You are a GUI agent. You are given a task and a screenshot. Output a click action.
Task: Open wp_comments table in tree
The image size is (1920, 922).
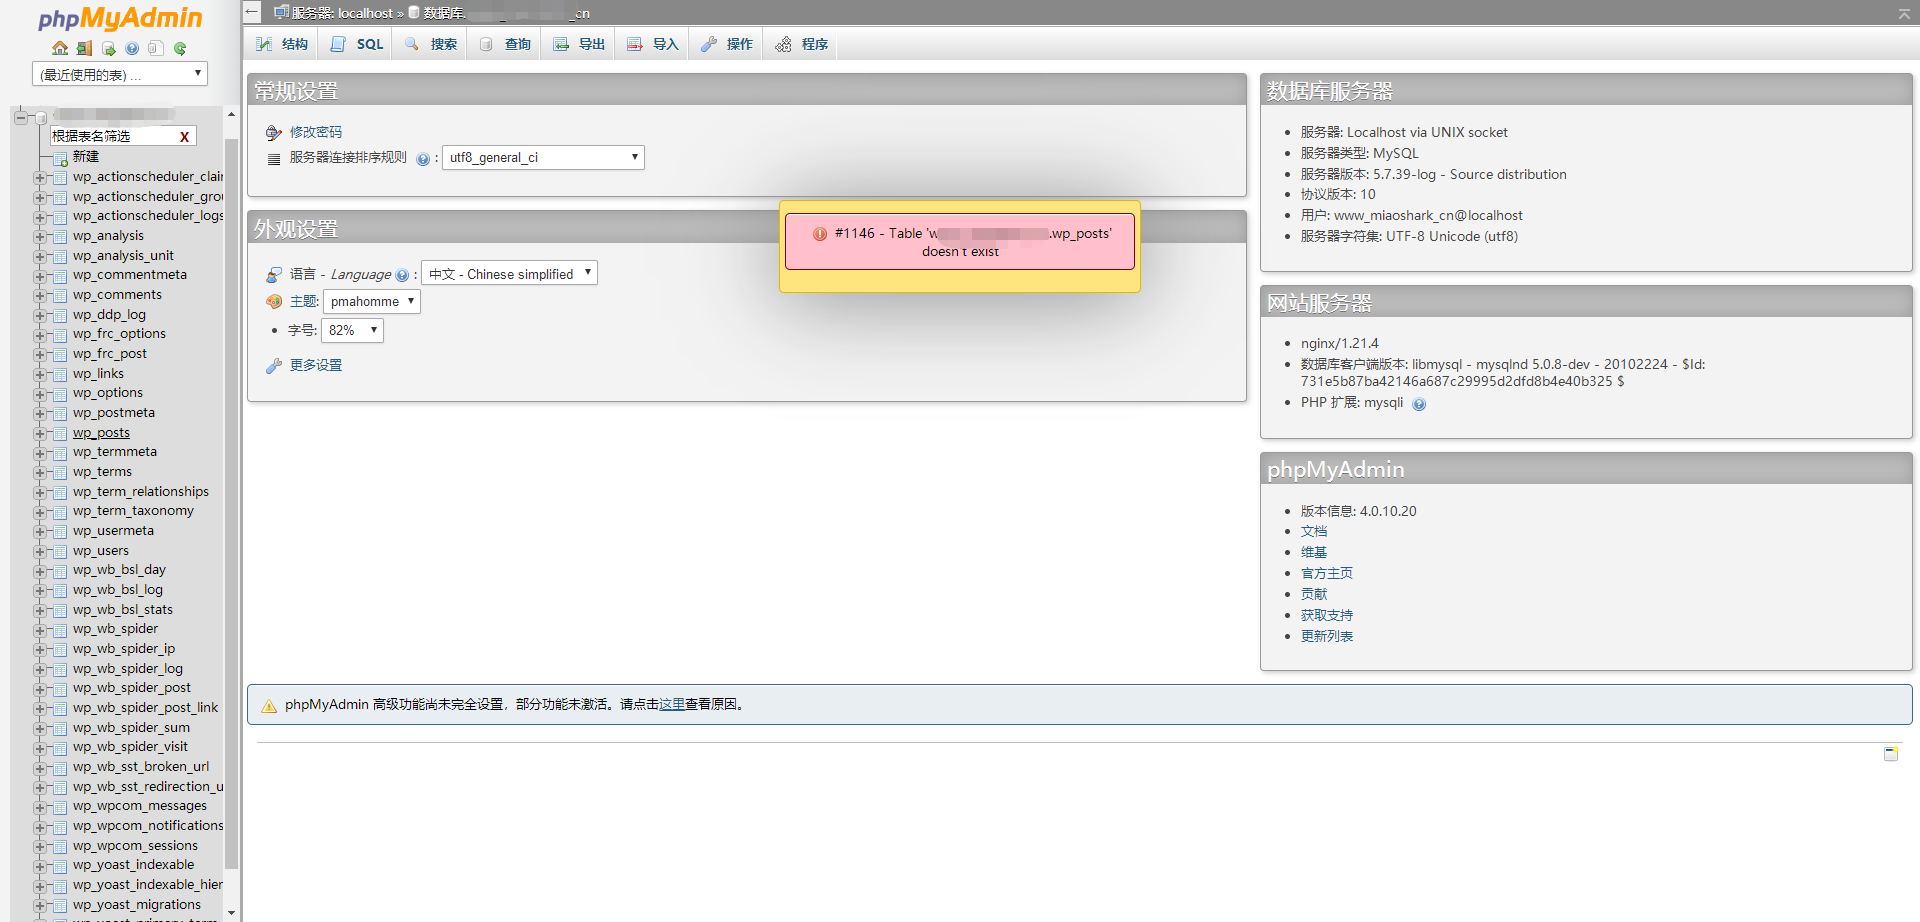click(x=117, y=295)
